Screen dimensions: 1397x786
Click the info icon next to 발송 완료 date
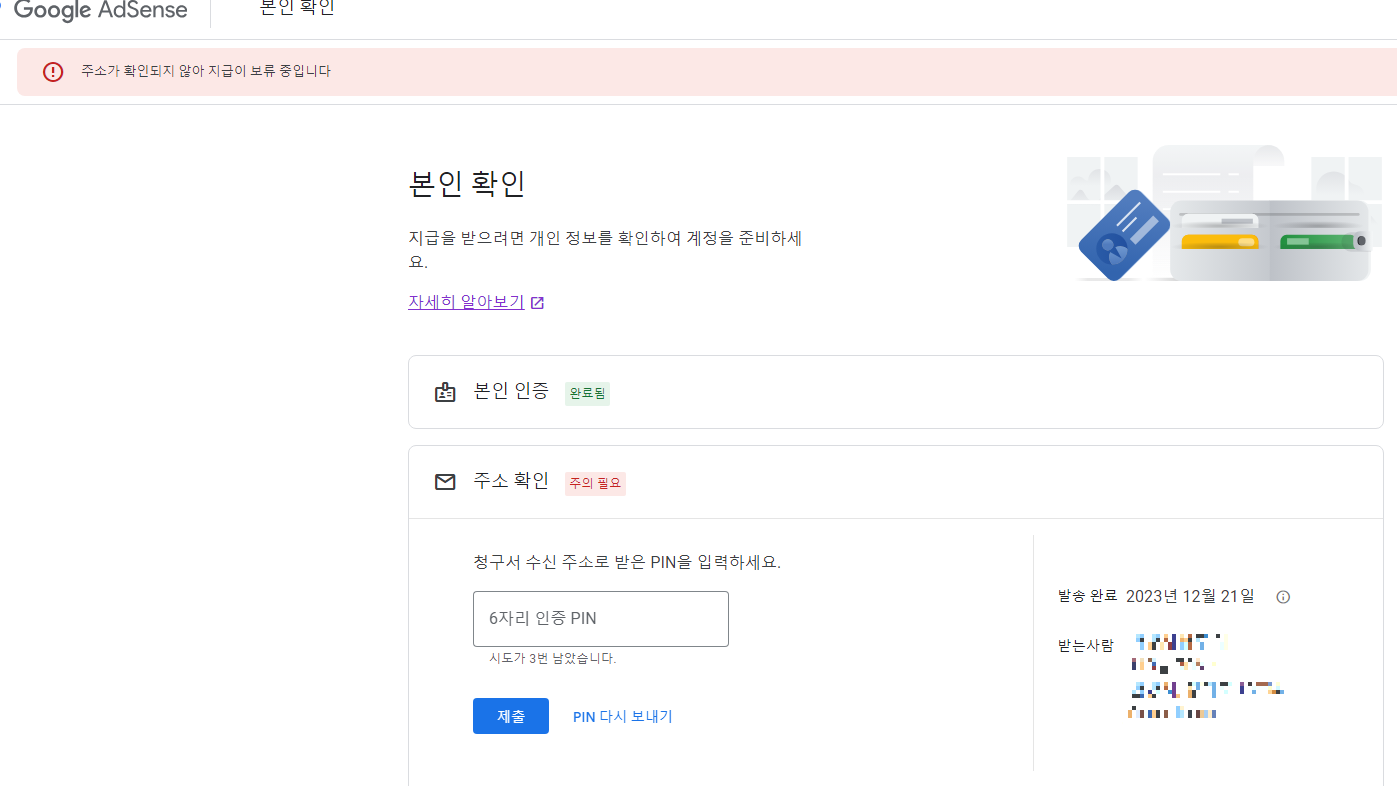[x=1283, y=596]
